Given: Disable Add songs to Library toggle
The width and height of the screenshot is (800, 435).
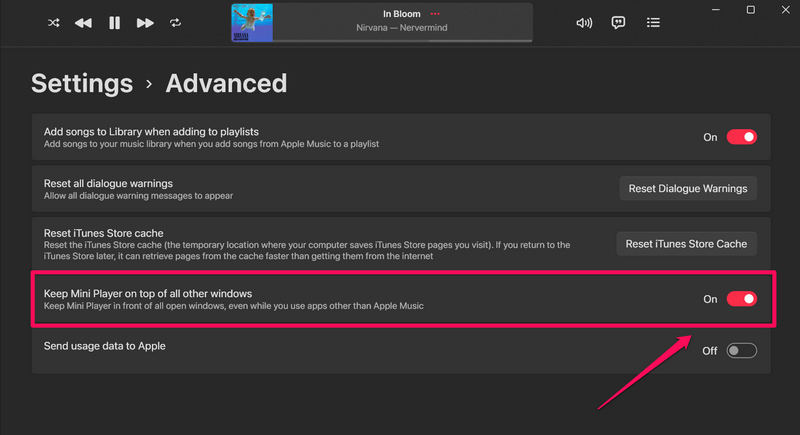Looking at the screenshot, I should [741, 137].
